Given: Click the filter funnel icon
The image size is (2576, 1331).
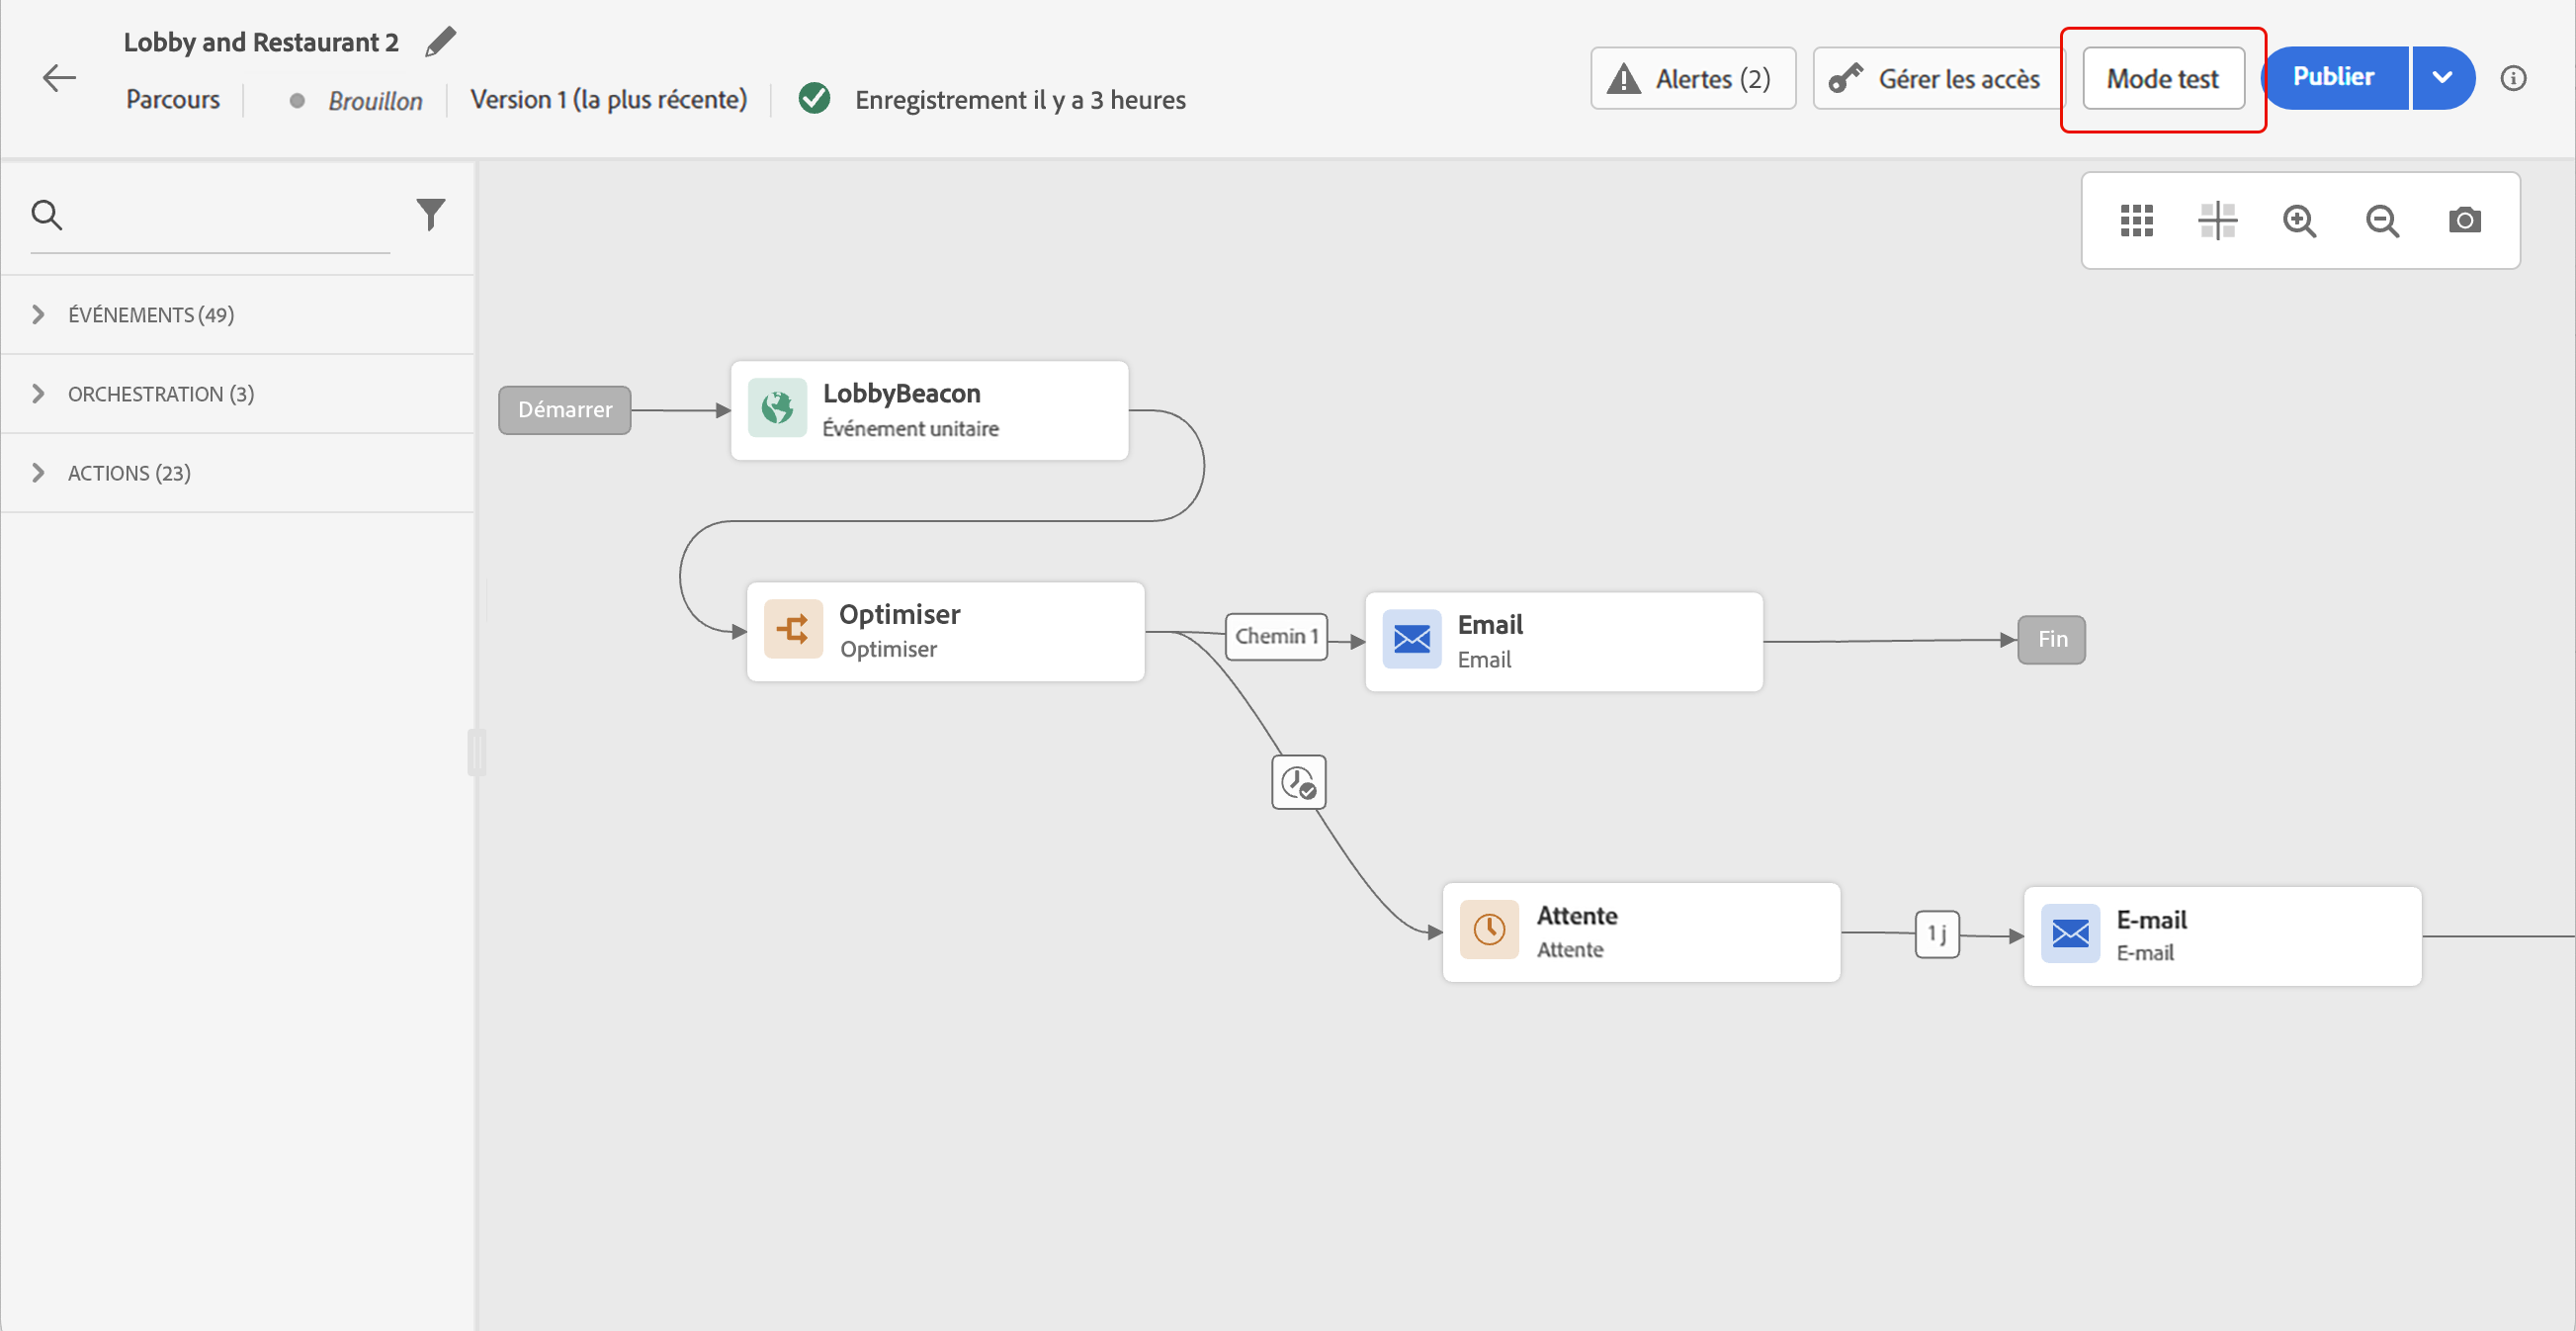Looking at the screenshot, I should (430, 214).
